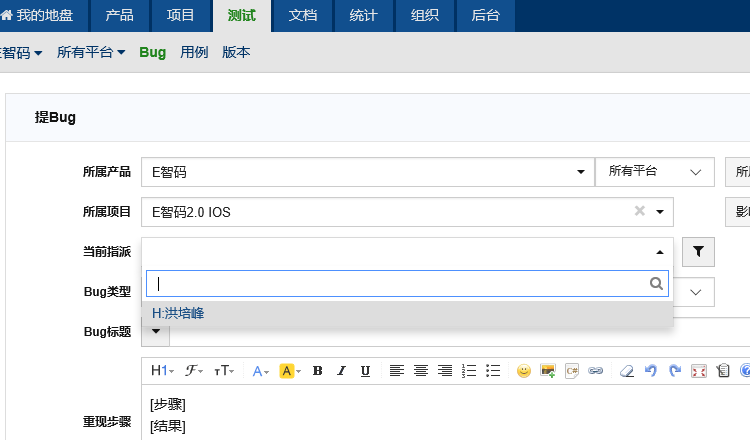Open the Bug submenu link

point(153,52)
